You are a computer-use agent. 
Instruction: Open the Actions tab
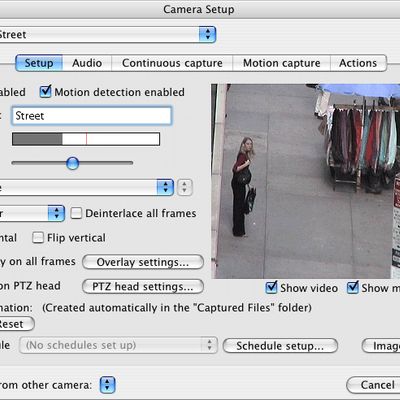pyautogui.click(x=358, y=63)
